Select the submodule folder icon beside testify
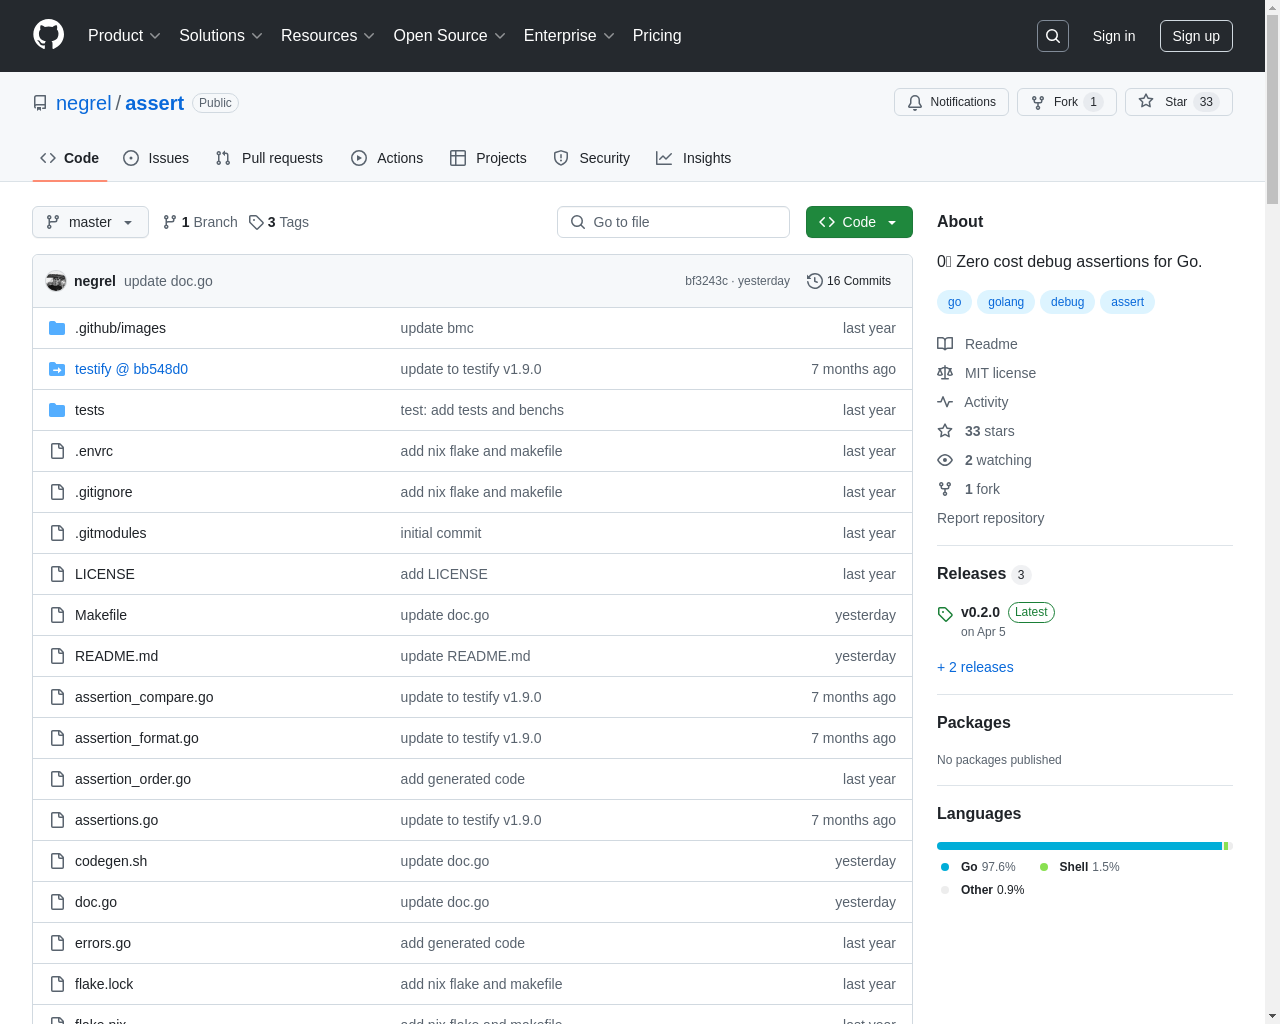This screenshot has height=1024, width=1280. 57,369
